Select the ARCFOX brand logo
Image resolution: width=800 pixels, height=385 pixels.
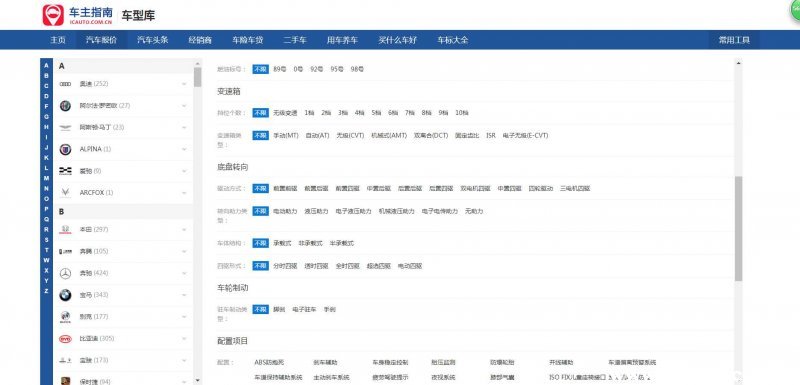(x=65, y=192)
